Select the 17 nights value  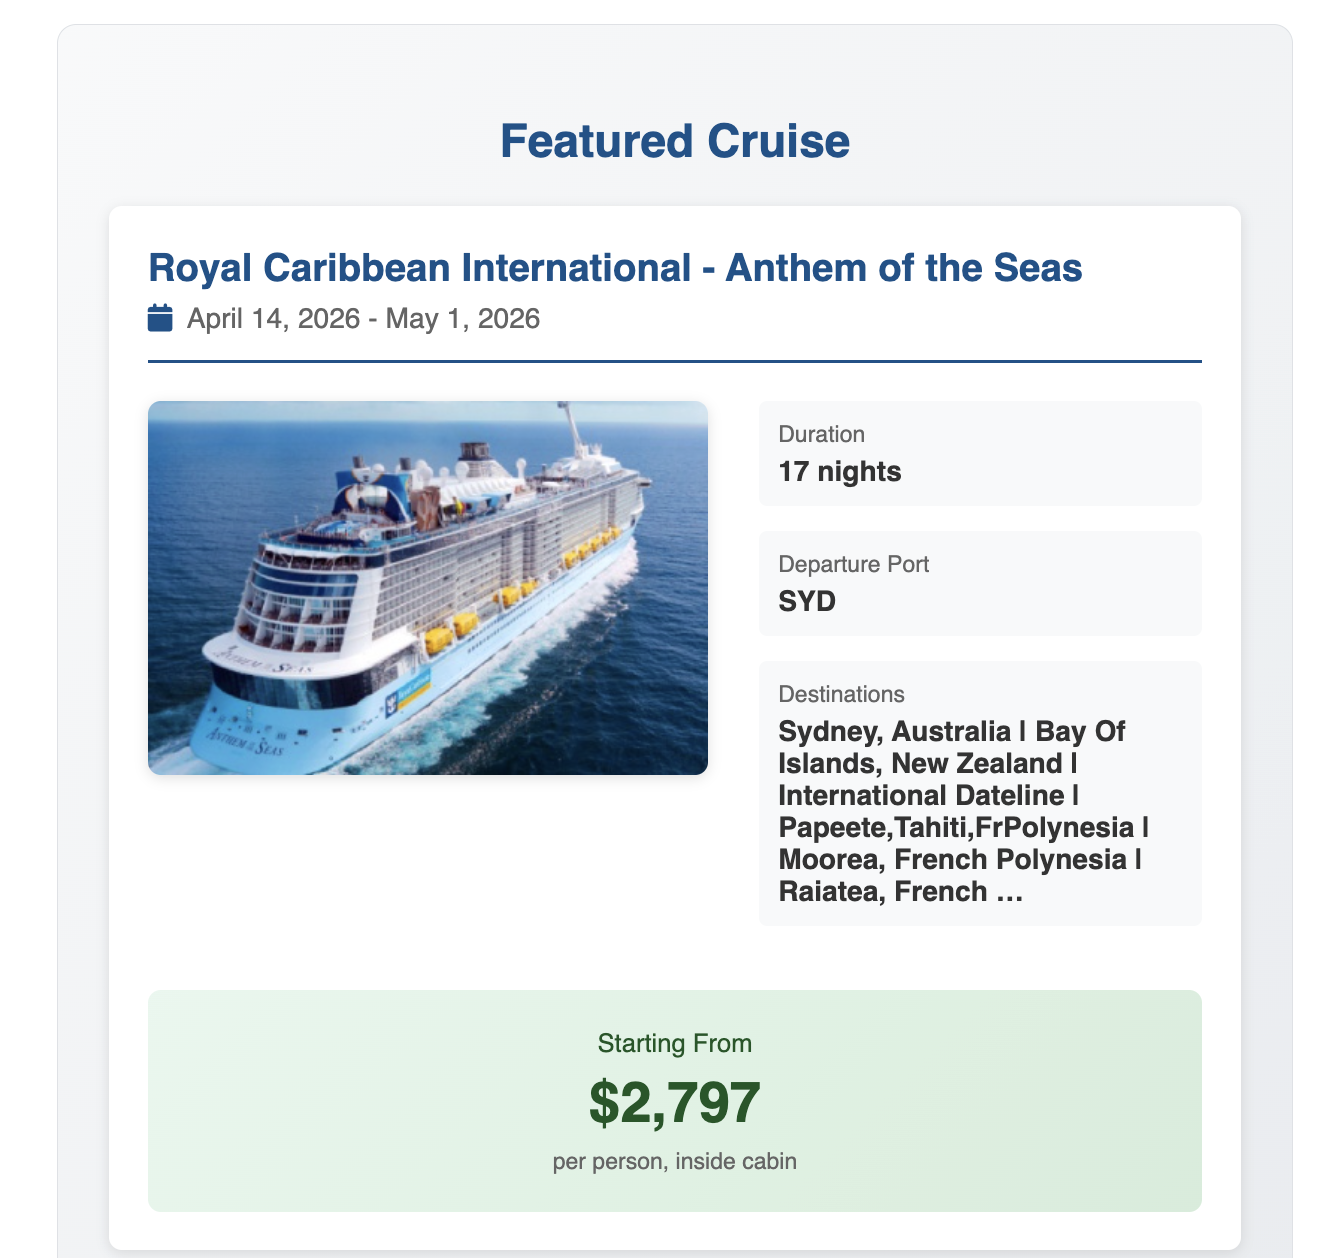840,472
